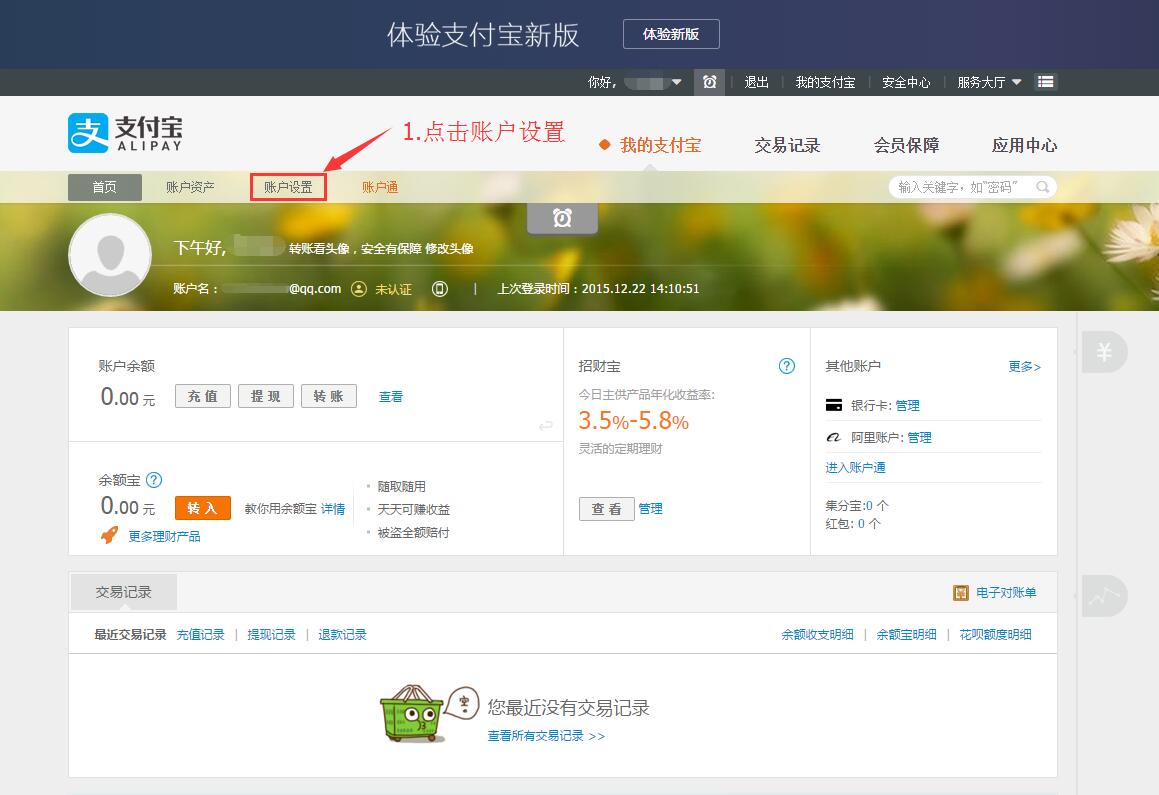Viewport: 1159px width, 795px height.
Task: Click the 体验新版 button
Action: coord(671,34)
